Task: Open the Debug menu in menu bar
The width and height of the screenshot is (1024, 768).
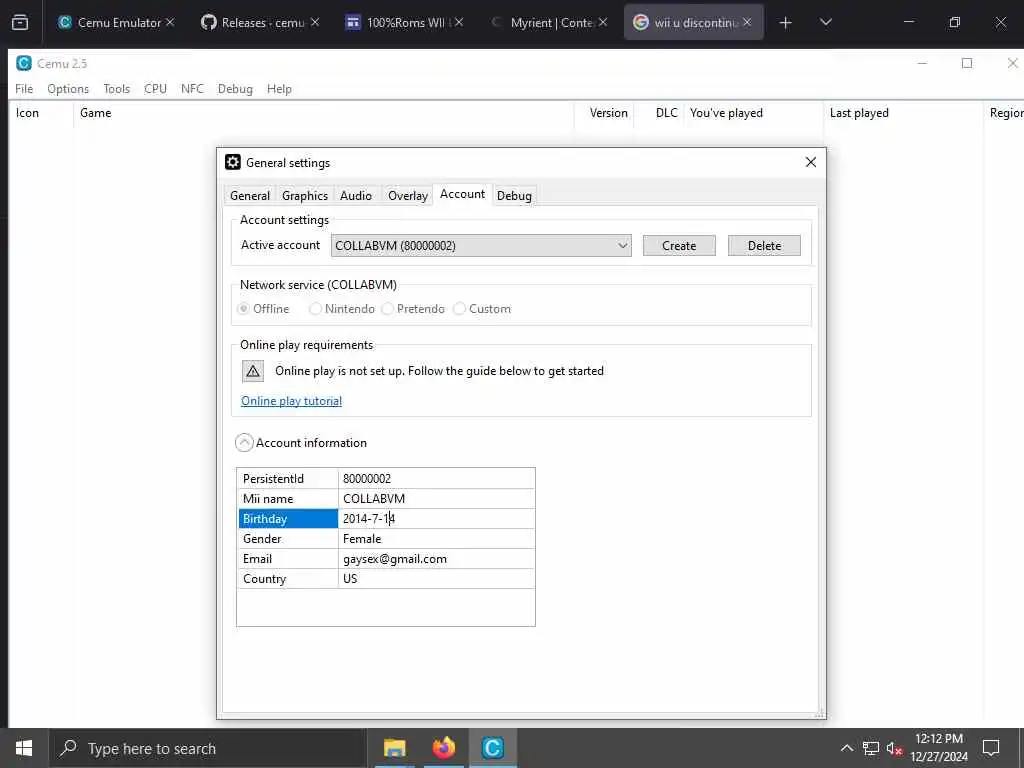Action: pyautogui.click(x=235, y=89)
